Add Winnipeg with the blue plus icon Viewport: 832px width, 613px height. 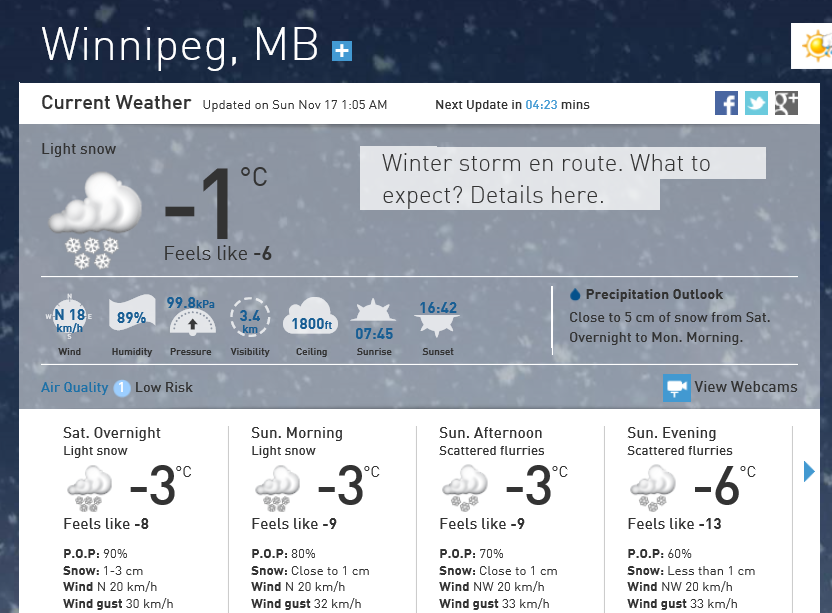(x=342, y=50)
